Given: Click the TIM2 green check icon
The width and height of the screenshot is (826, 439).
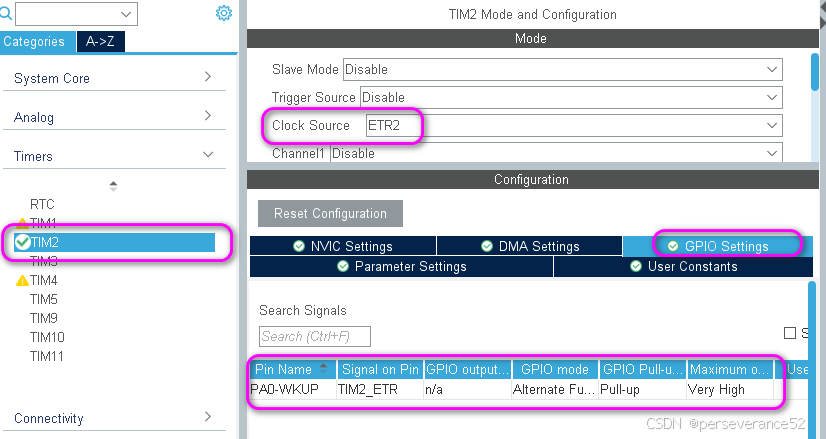Looking at the screenshot, I should tap(22, 242).
